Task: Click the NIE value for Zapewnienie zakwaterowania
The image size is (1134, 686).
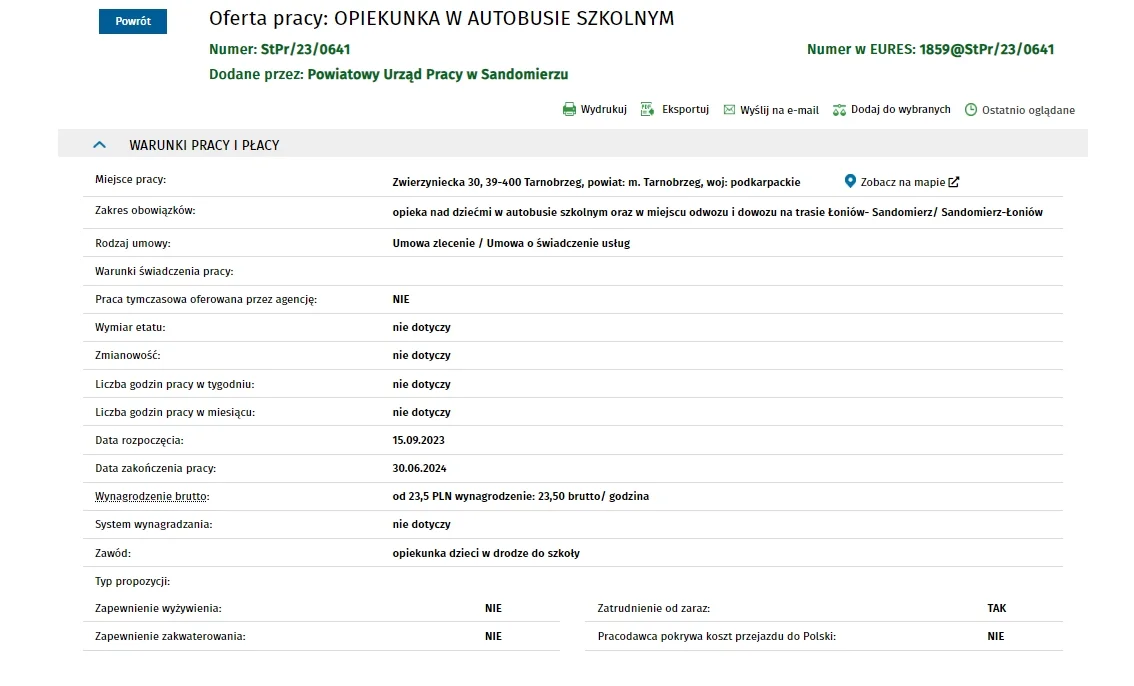Action: coord(493,637)
